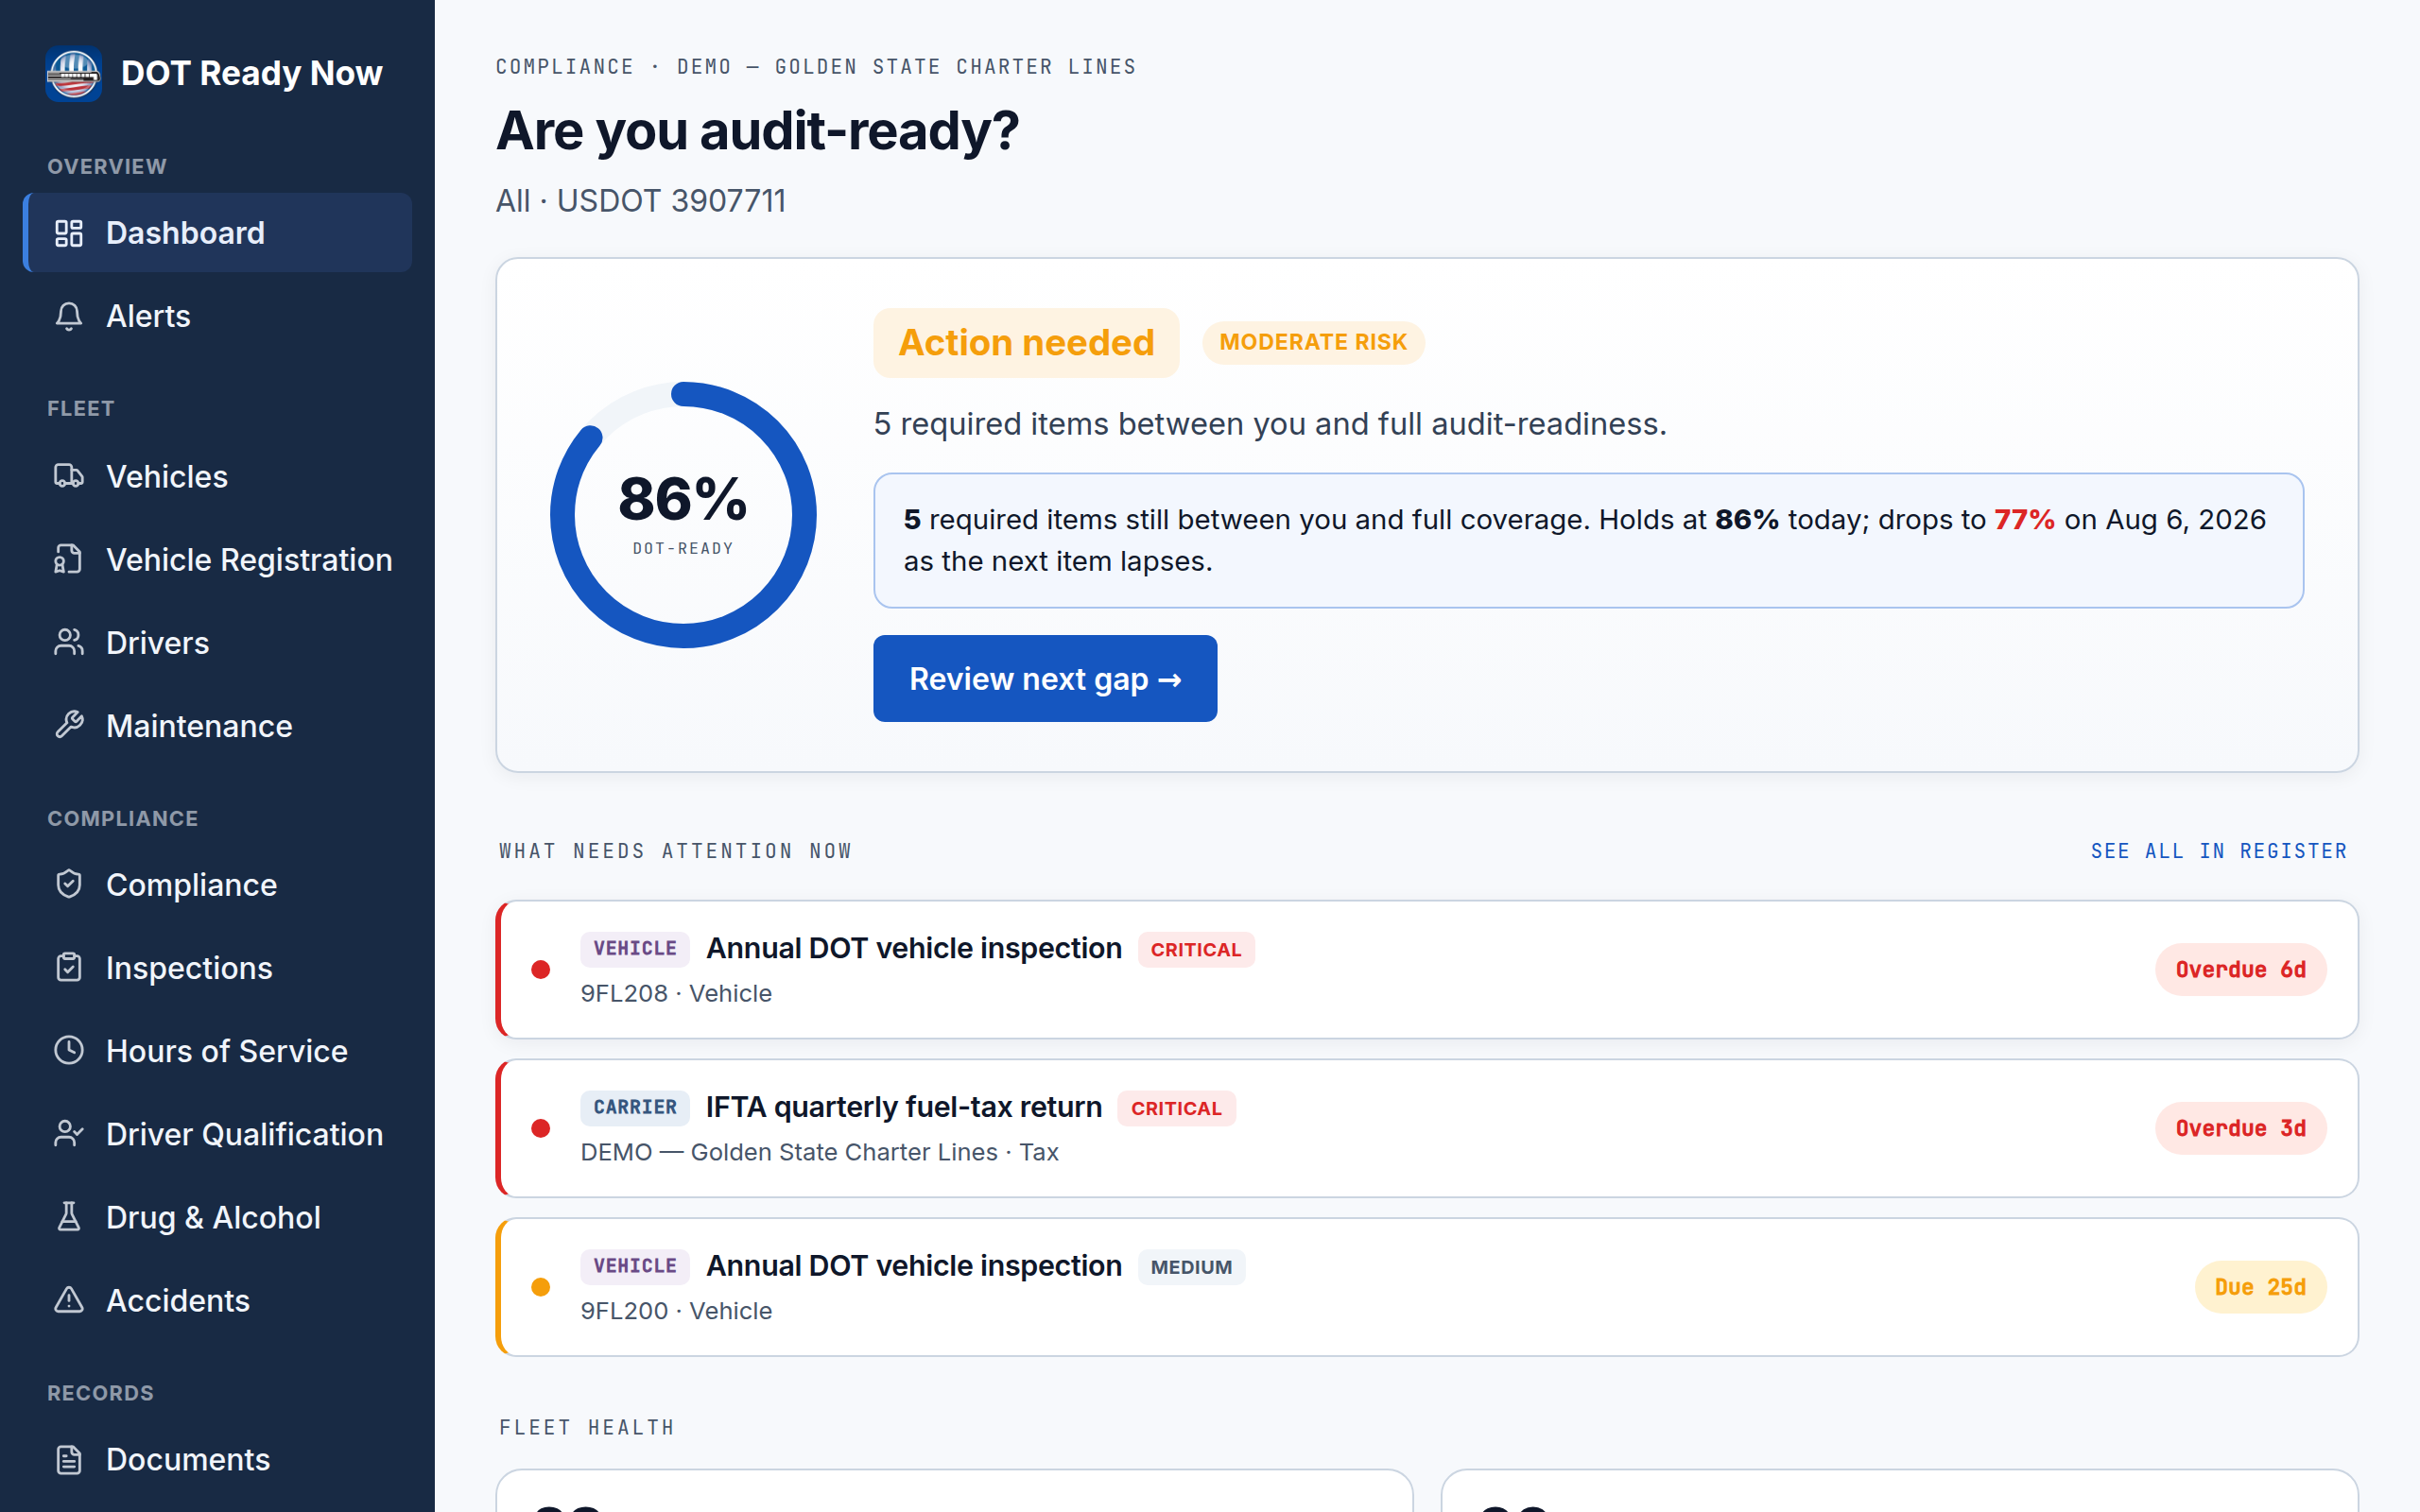Click the Due 25d pill
This screenshot has height=1512, width=2420.
click(x=2260, y=1287)
